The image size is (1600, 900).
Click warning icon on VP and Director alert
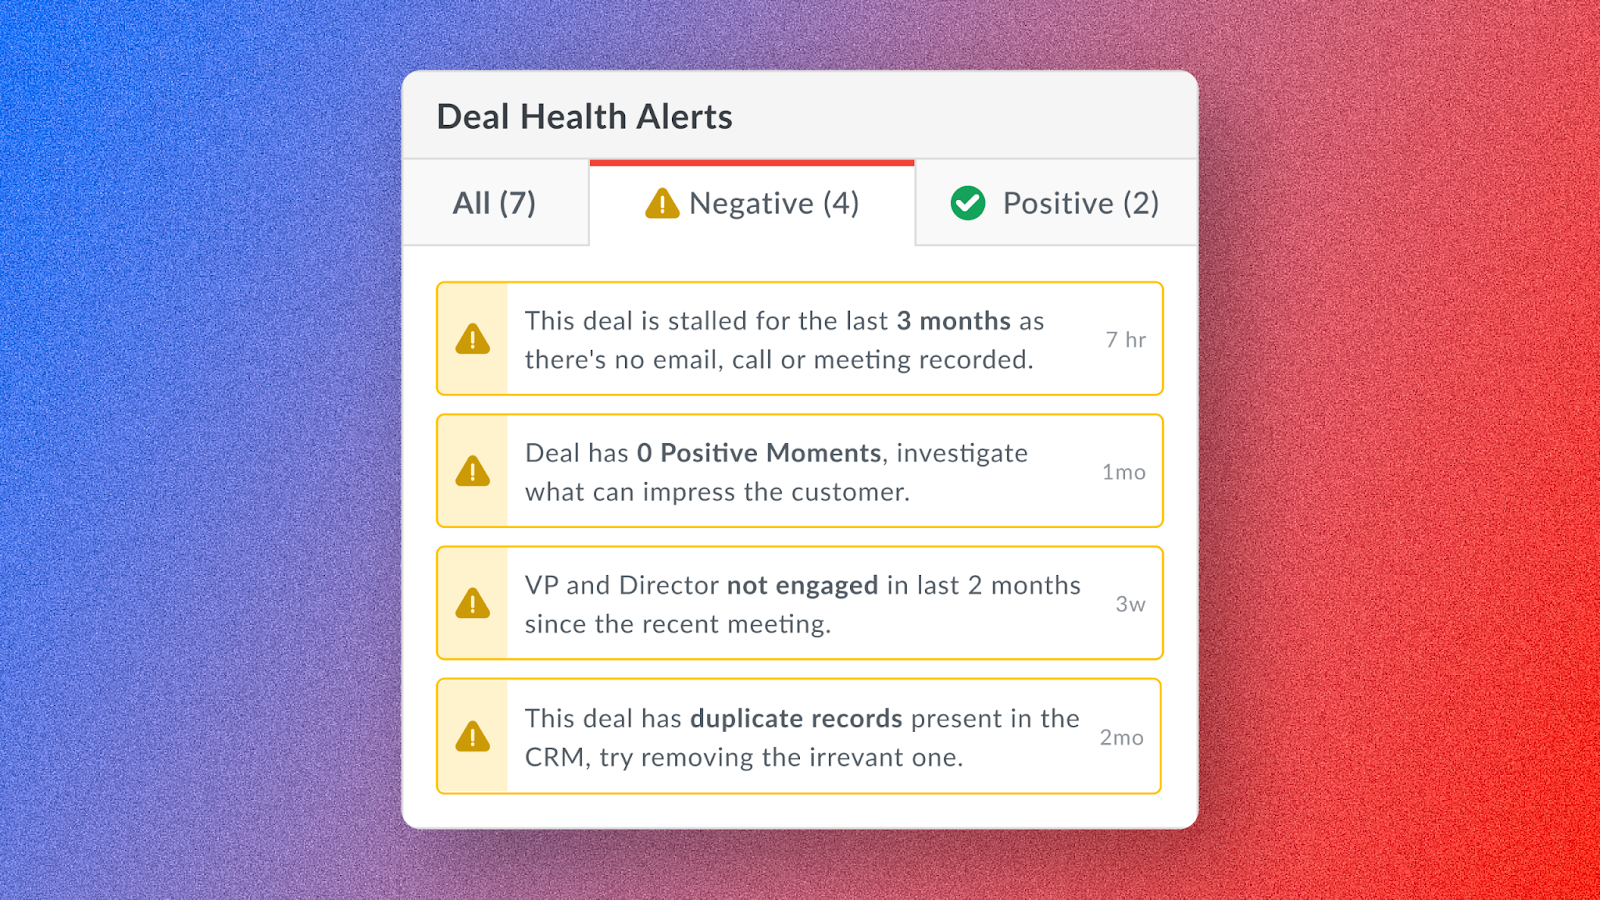click(x=473, y=603)
